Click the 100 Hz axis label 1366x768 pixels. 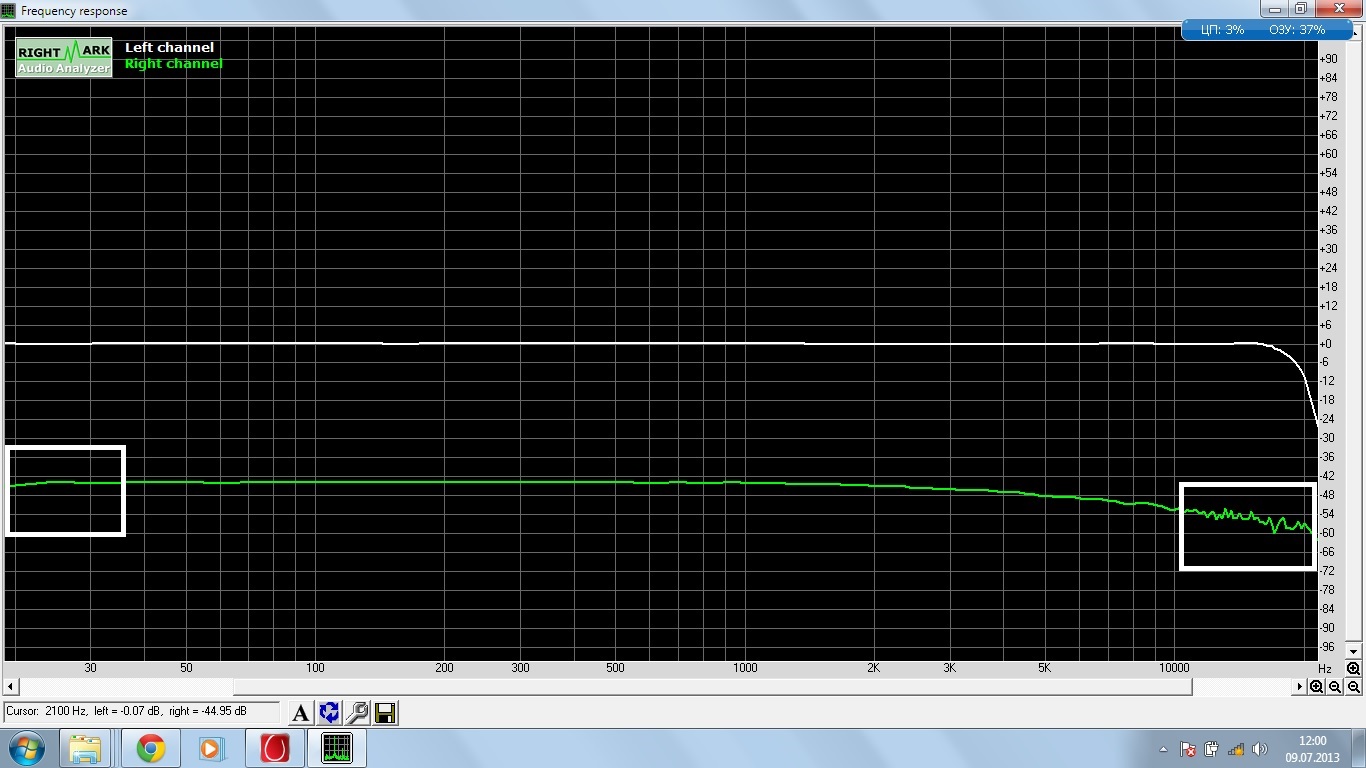315,668
